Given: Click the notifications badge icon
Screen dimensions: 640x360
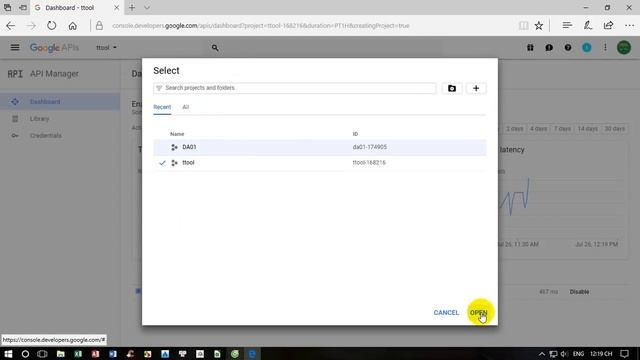Looking at the screenshot, I should click(587, 48).
